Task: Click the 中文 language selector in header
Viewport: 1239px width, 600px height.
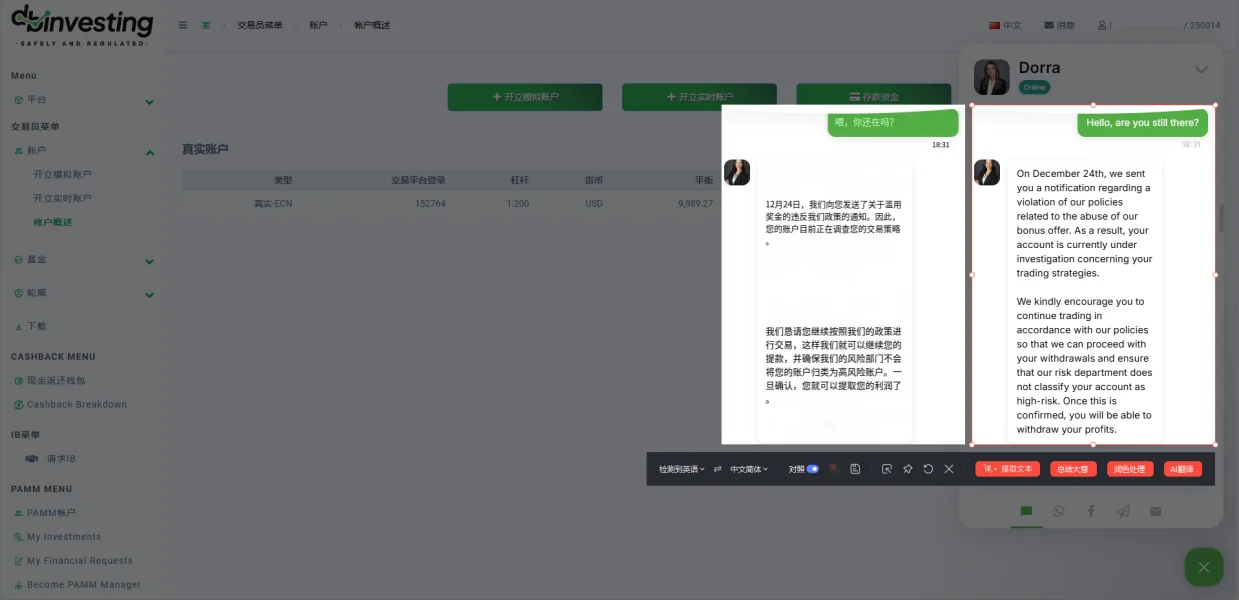Action: coord(1005,25)
